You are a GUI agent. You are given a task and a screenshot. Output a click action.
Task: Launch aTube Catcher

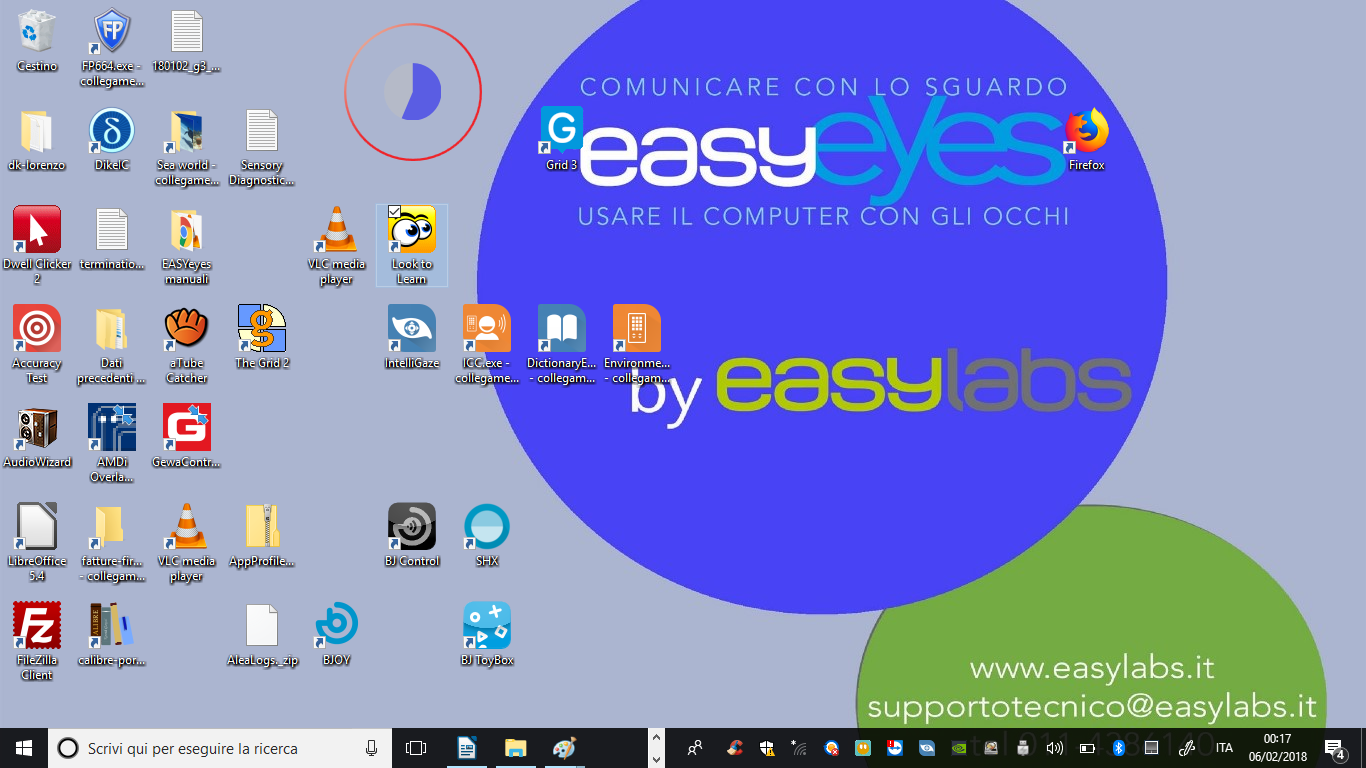187,345
